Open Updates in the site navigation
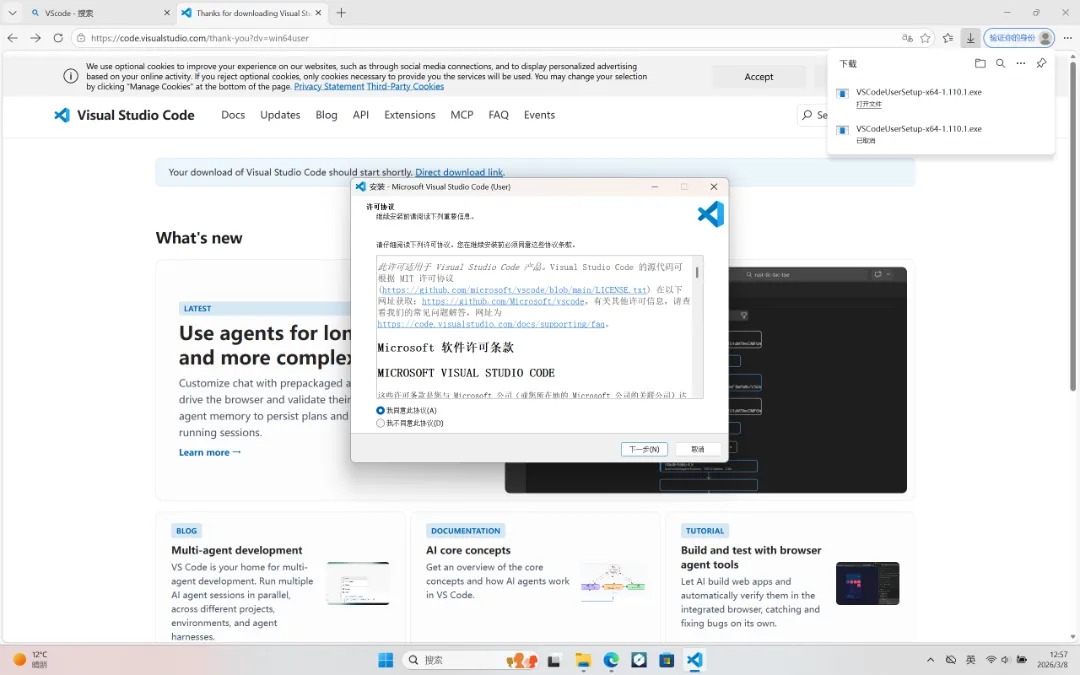The width and height of the screenshot is (1080, 675). point(280,115)
